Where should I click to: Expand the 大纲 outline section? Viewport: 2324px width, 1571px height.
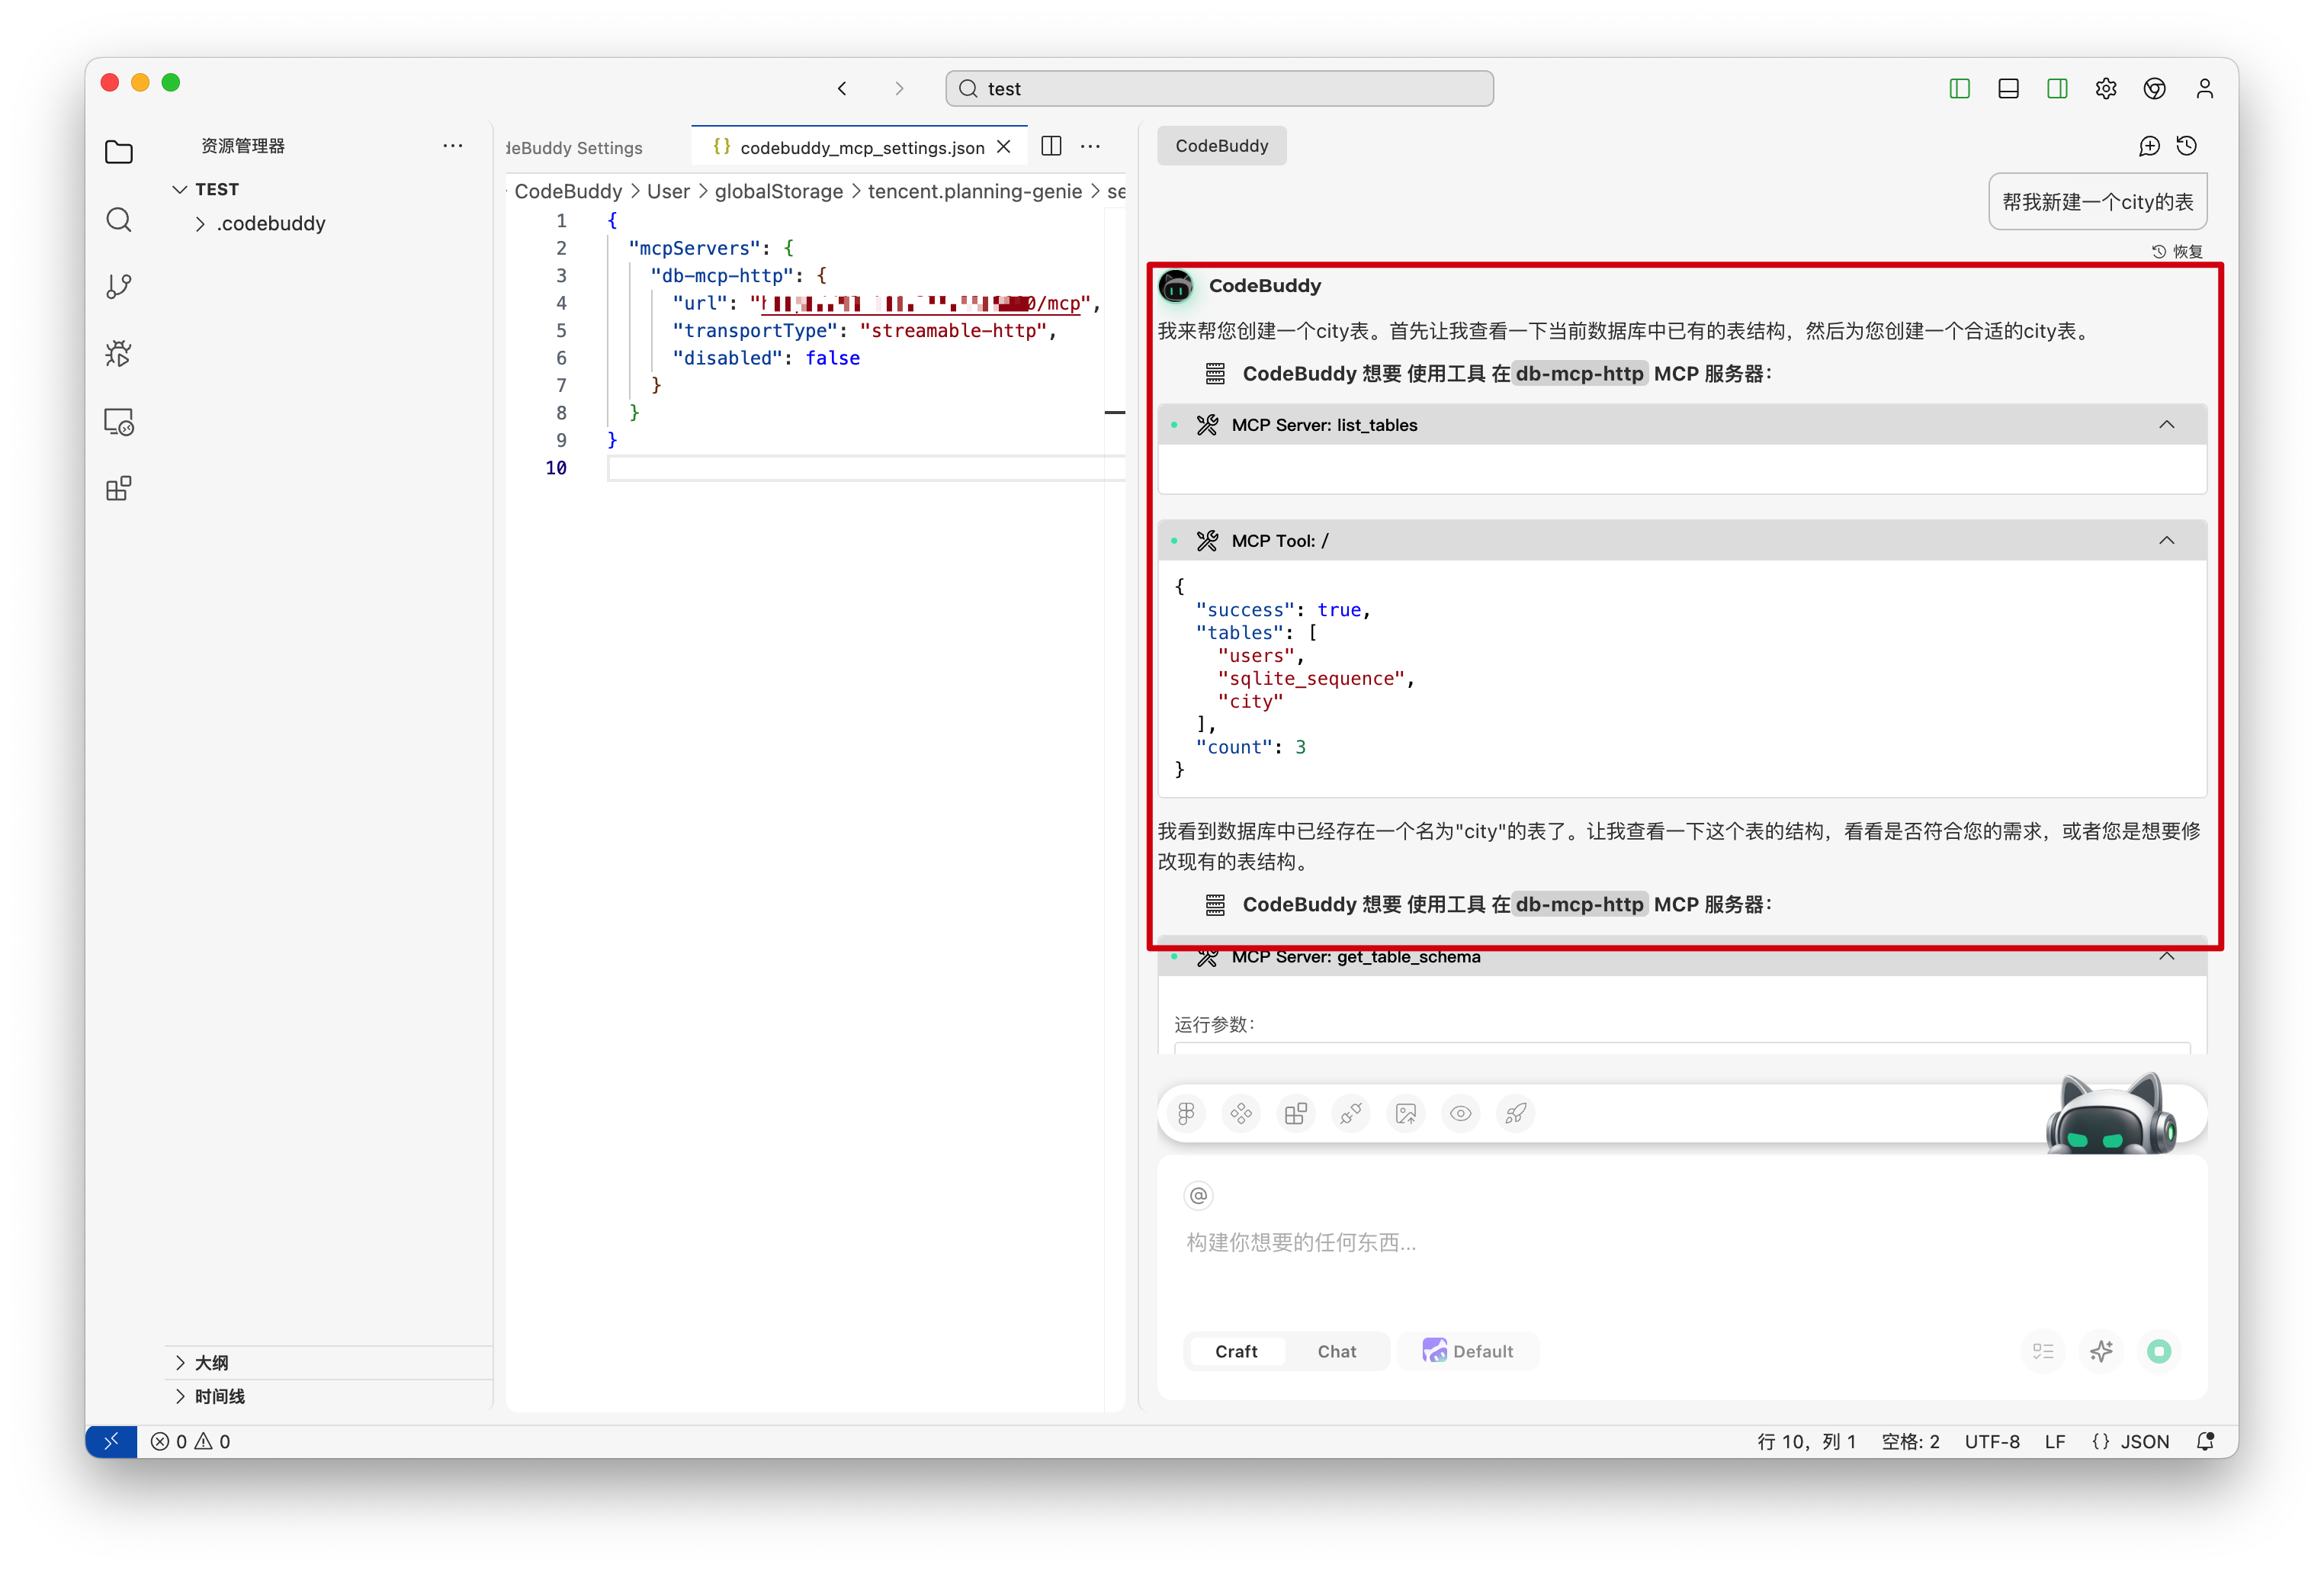pyautogui.click(x=211, y=1363)
